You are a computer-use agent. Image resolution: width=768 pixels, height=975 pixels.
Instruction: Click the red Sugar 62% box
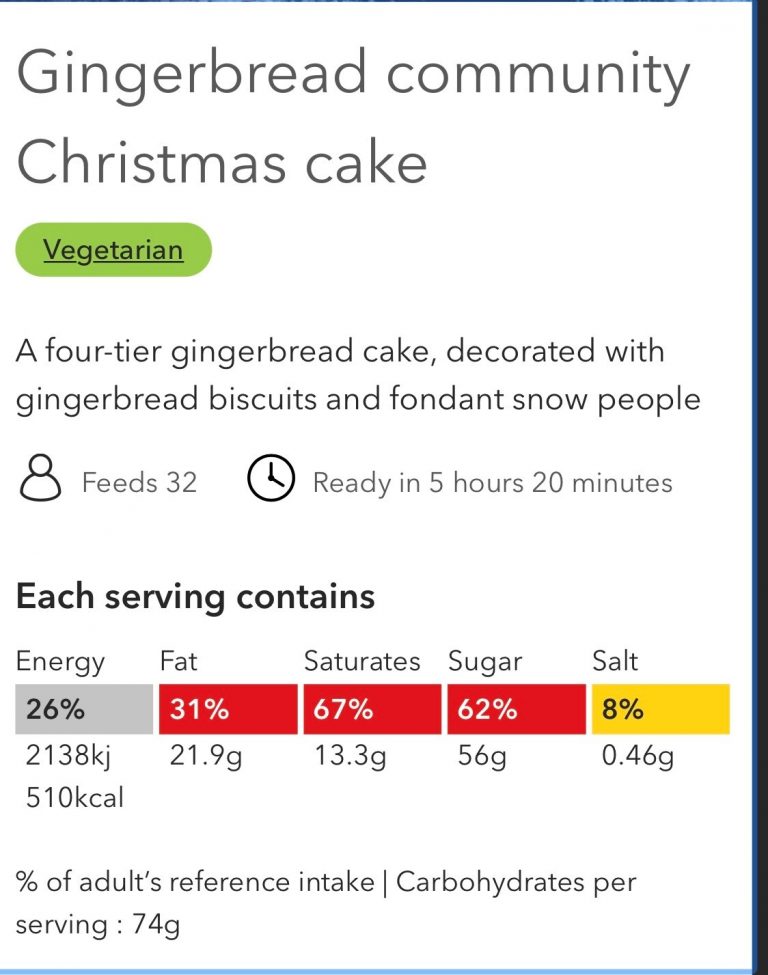coord(517,709)
